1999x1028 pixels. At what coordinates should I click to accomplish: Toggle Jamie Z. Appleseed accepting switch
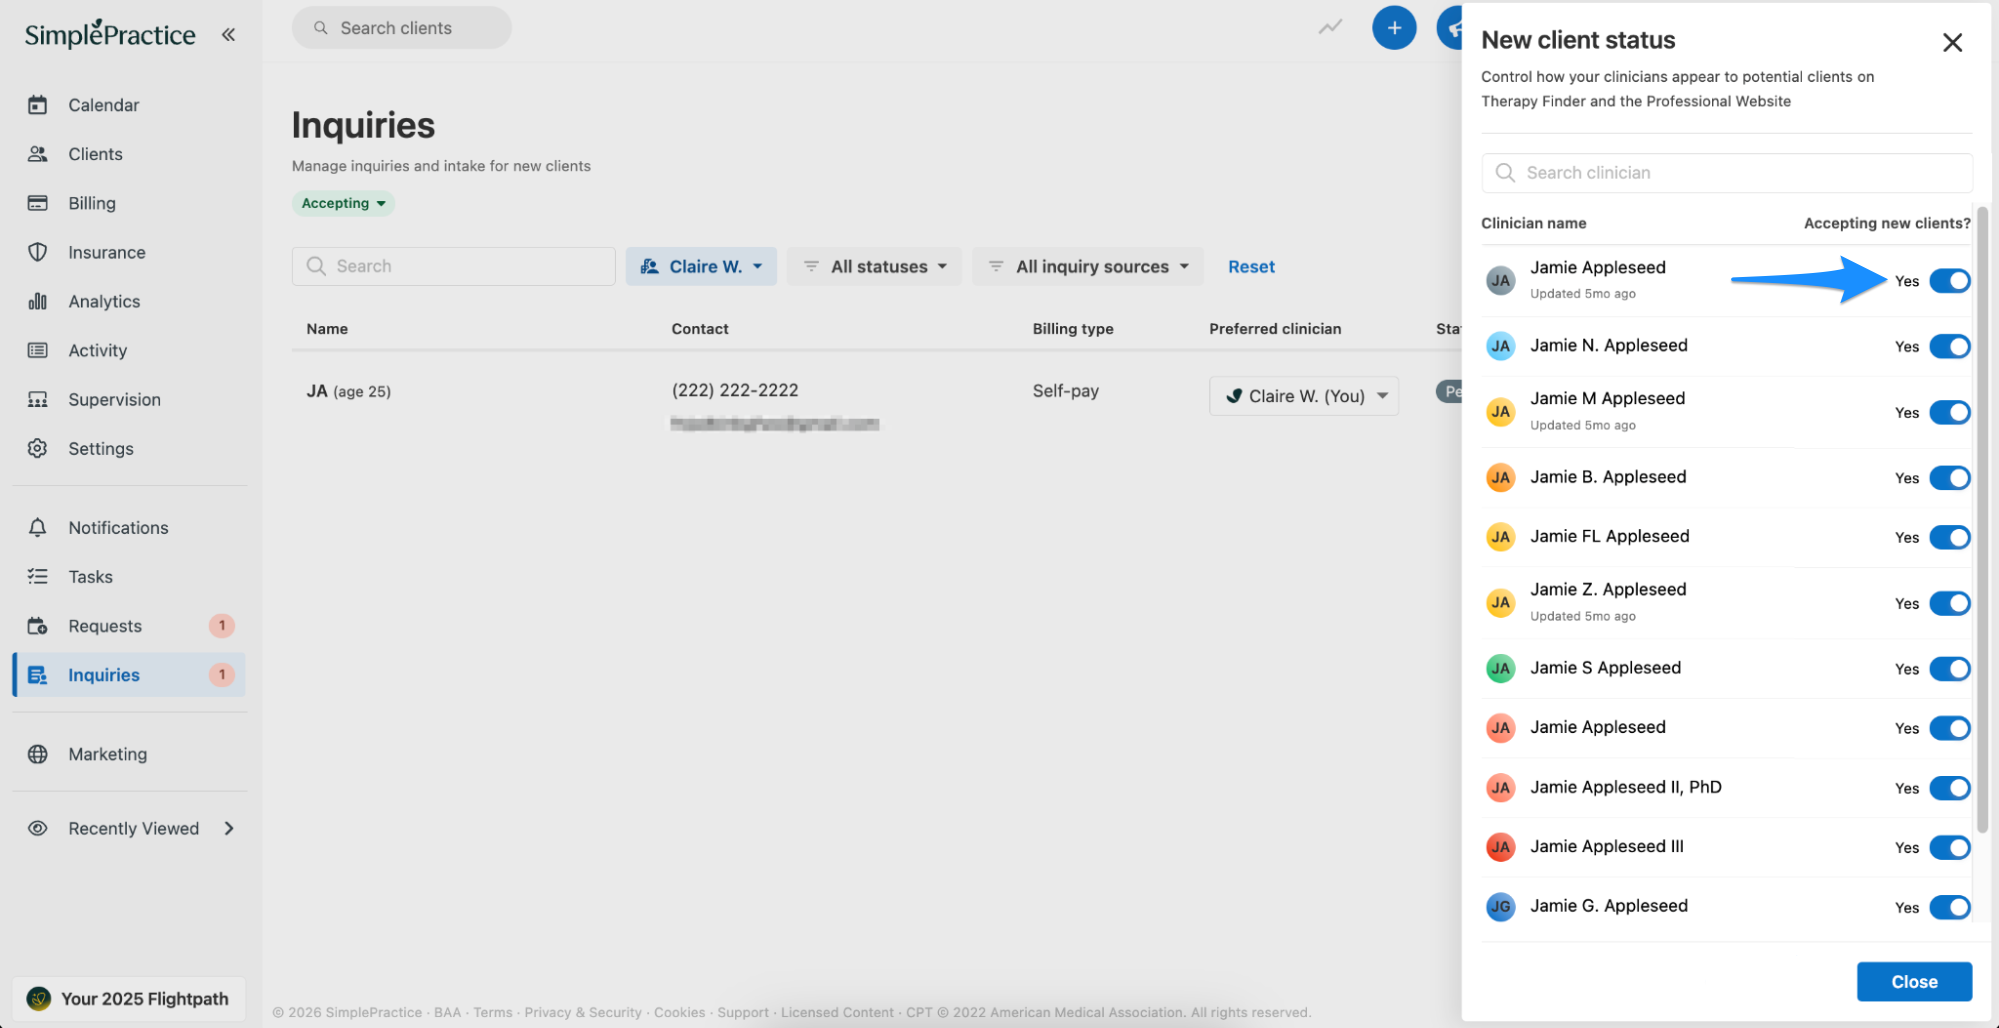click(1950, 603)
